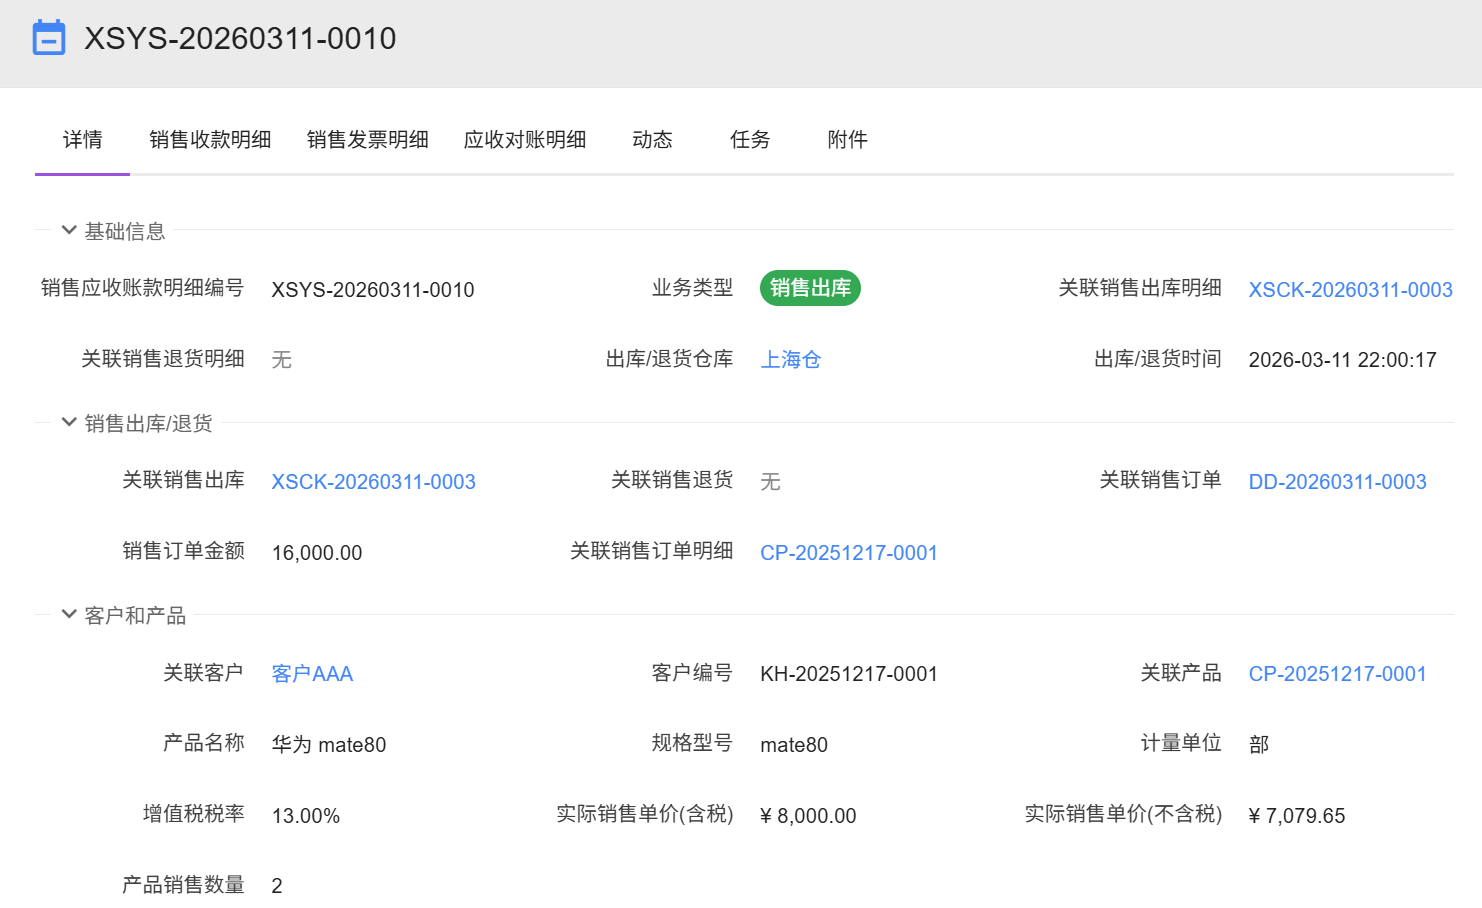This screenshot has height=908, width=1482.
Task: Collapse the 客户和产品 section
Action: tap(69, 615)
